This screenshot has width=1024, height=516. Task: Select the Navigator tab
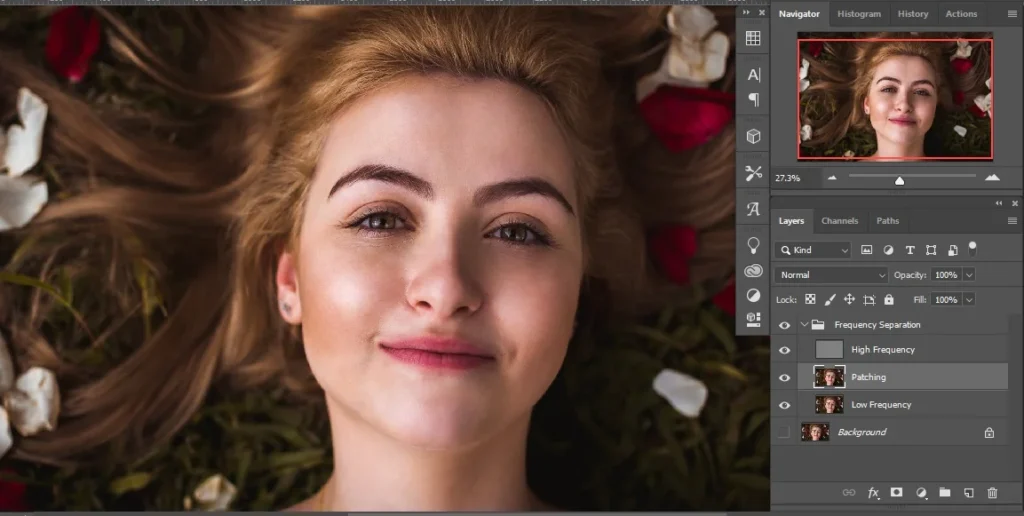(x=799, y=14)
